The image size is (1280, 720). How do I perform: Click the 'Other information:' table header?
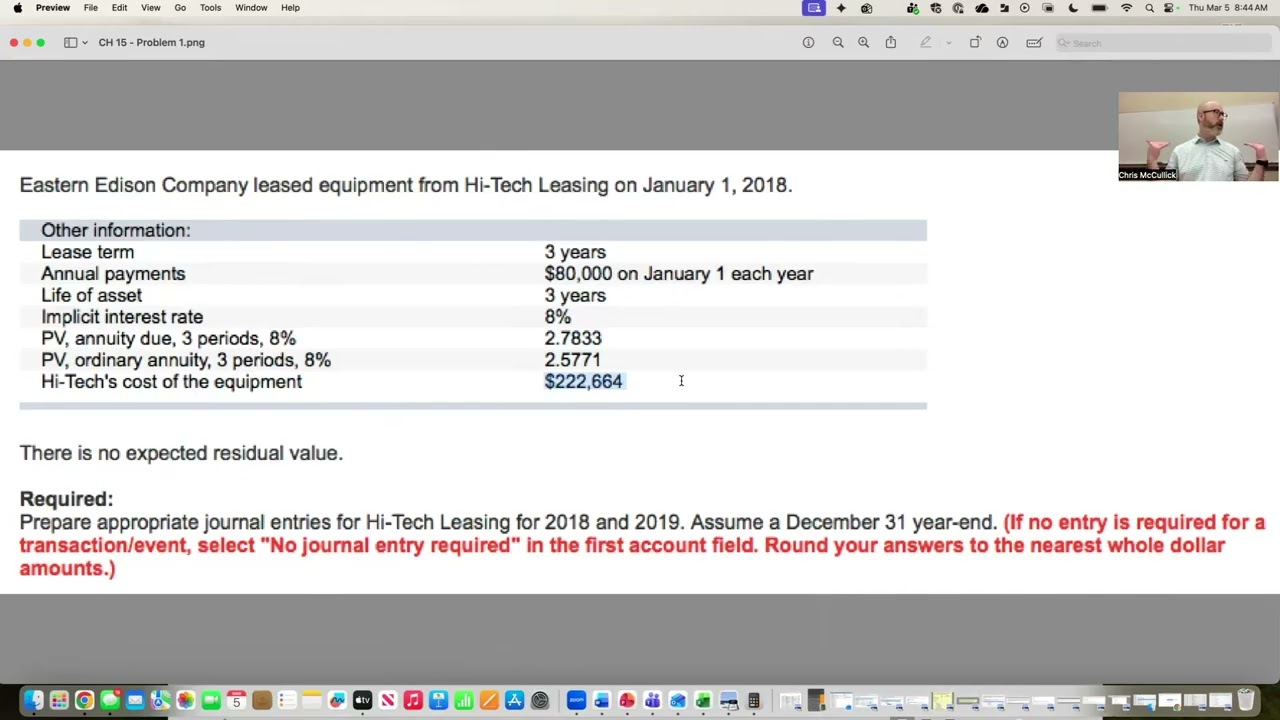tap(115, 230)
